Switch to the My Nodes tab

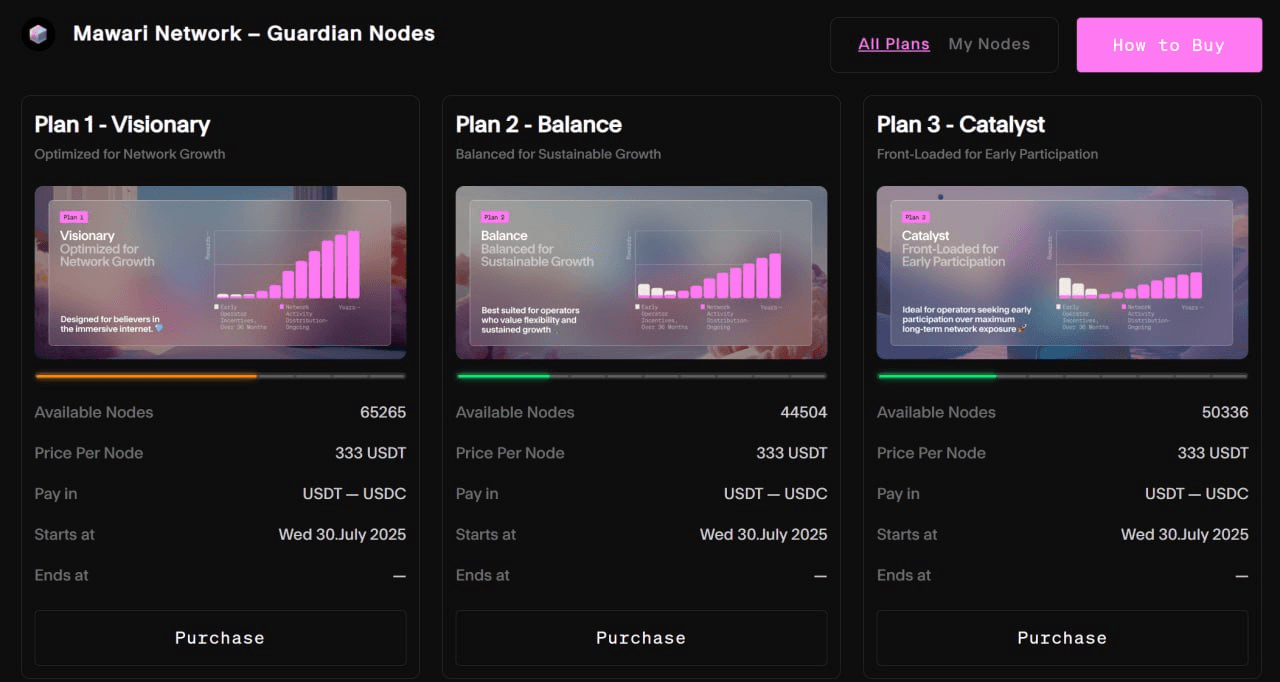[x=989, y=44]
